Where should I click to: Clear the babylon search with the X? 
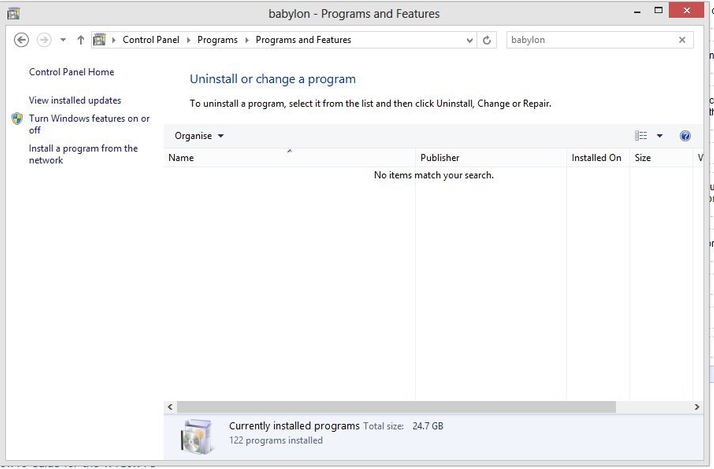coord(682,40)
